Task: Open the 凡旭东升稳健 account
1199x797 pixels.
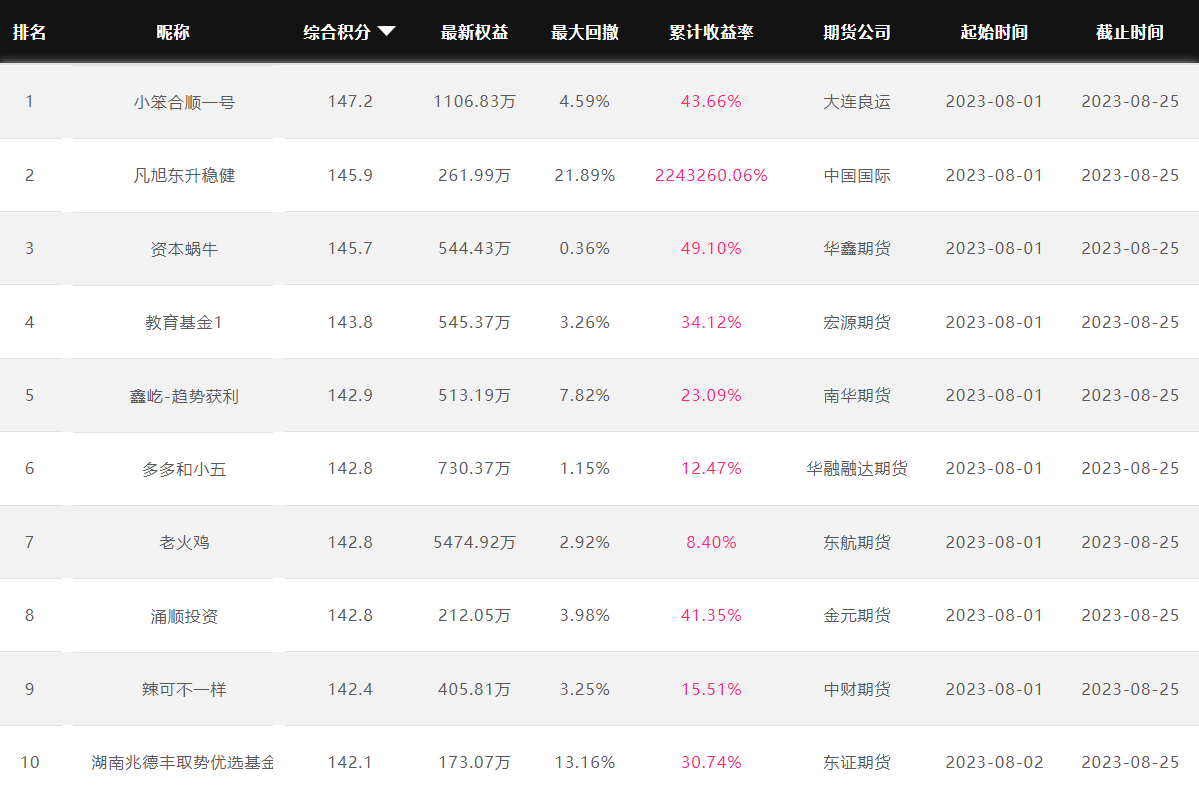Action: (184, 175)
